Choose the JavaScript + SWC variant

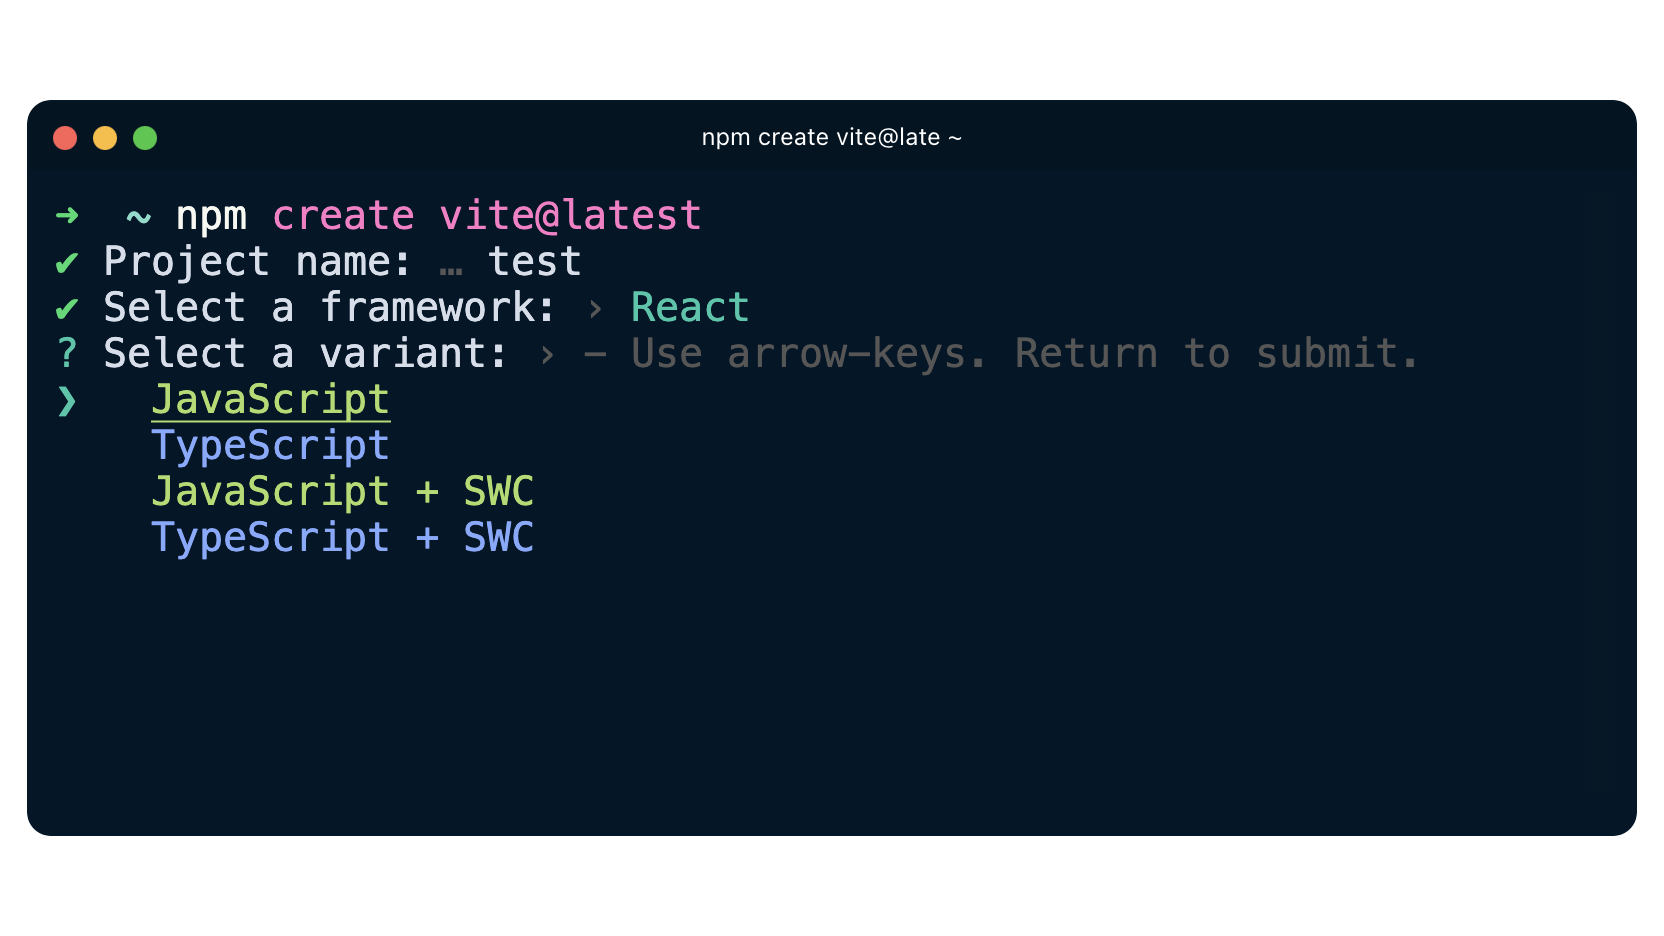pyautogui.click(x=342, y=492)
